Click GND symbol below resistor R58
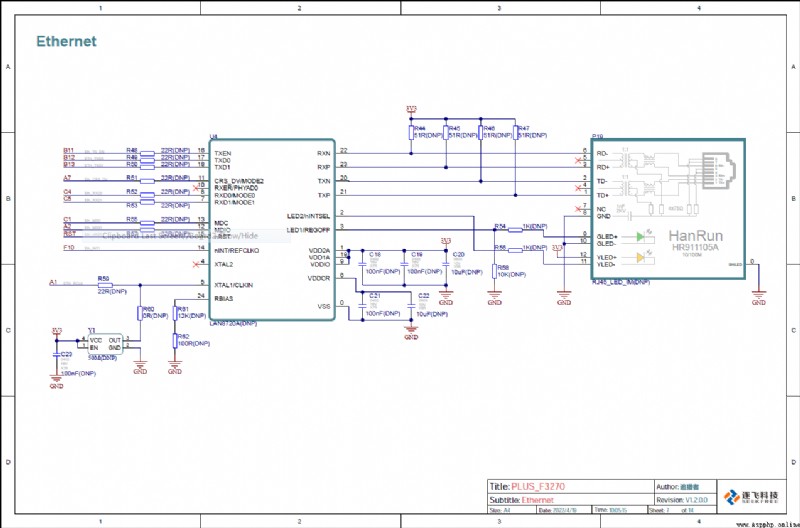 494,298
